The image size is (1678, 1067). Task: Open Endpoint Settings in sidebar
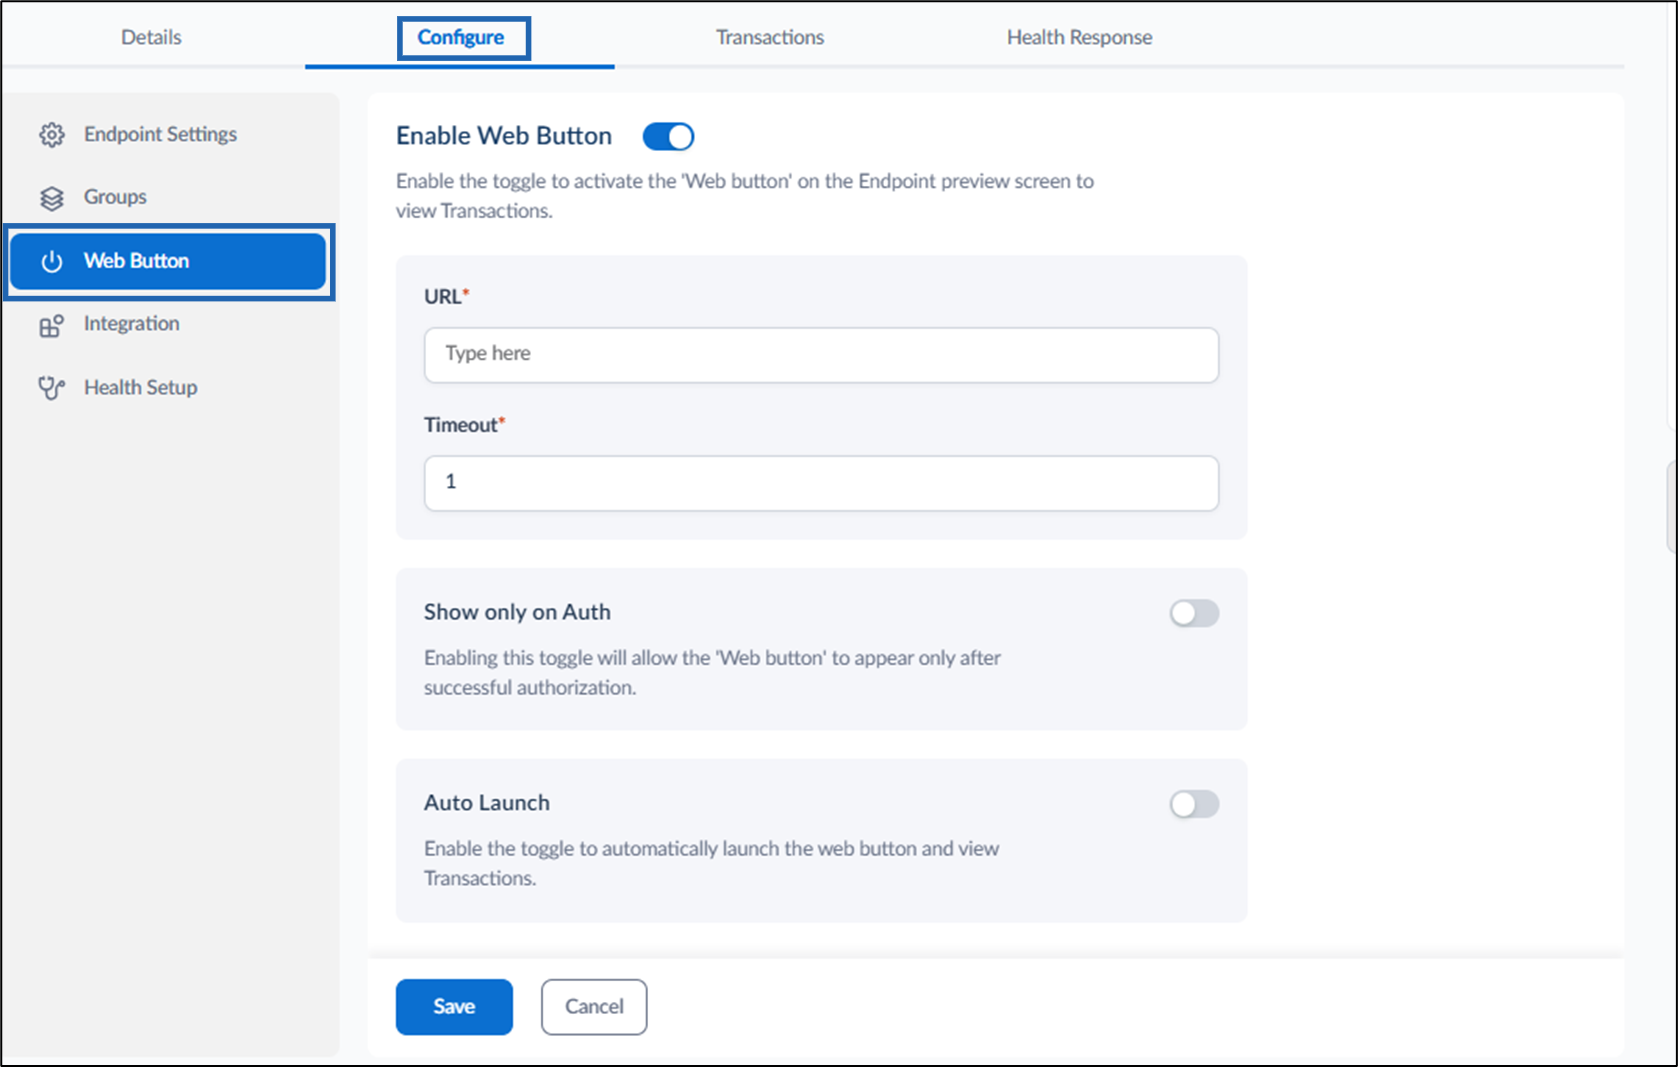[x=160, y=134]
